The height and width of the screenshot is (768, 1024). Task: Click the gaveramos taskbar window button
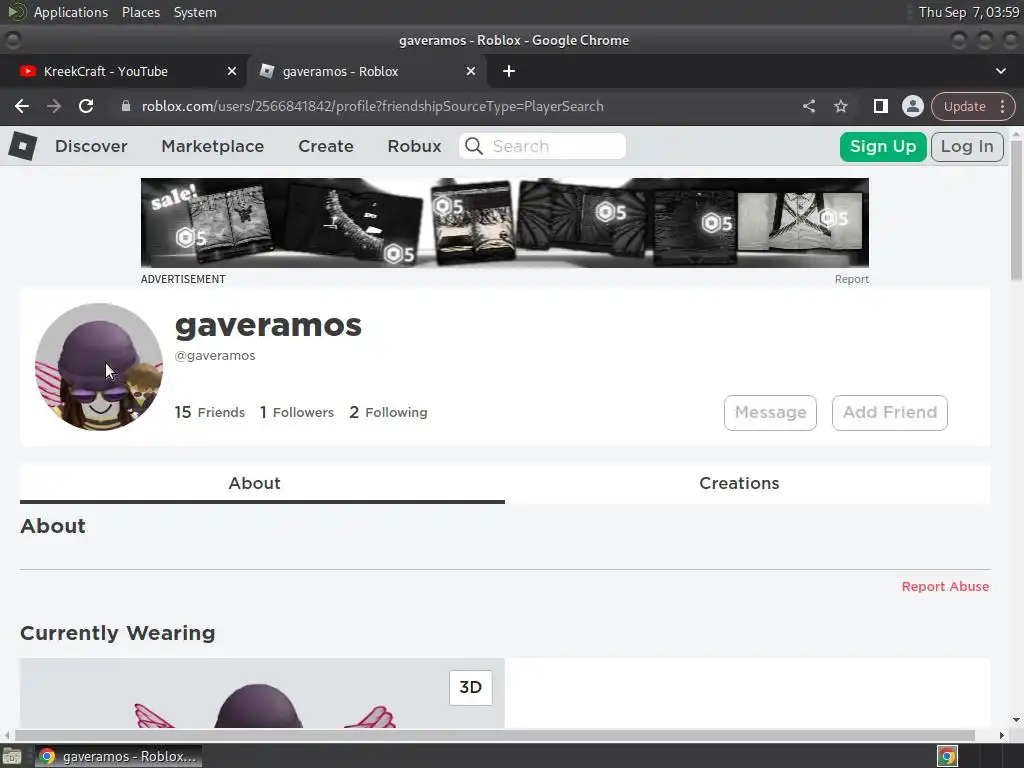(x=118, y=756)
